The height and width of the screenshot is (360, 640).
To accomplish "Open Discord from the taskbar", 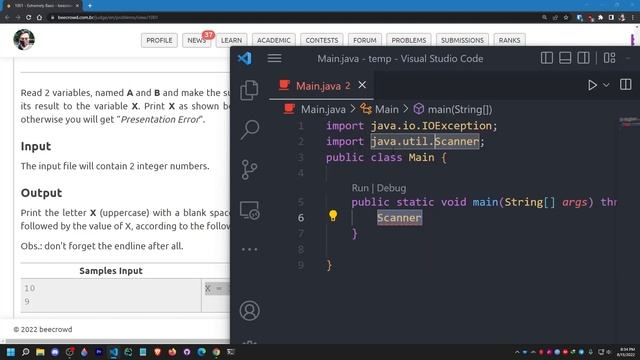I will click(55, 352).
